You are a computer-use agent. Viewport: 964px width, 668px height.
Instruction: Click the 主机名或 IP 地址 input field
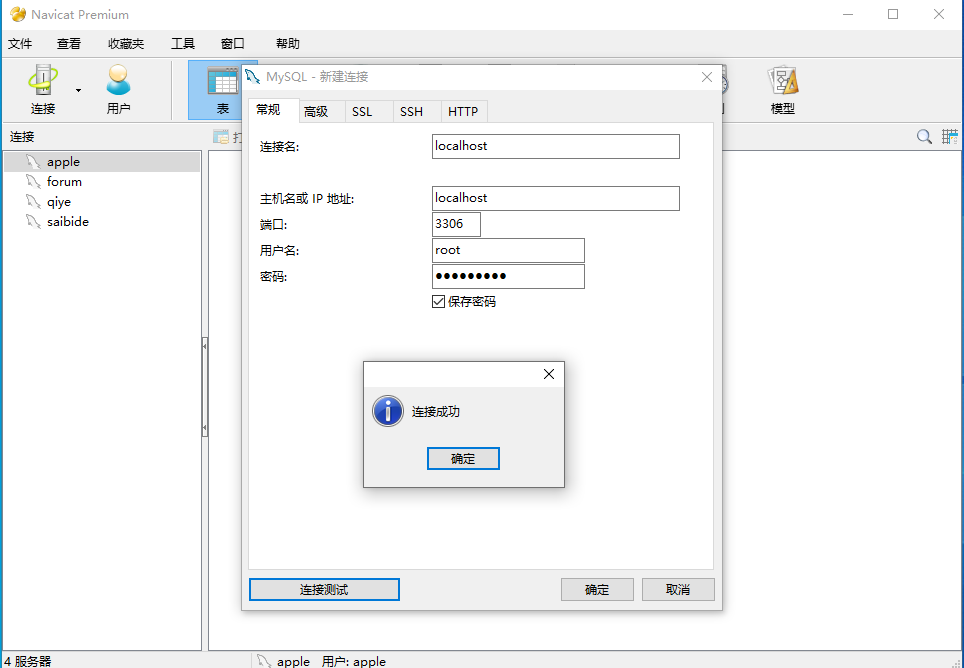click(x=556, y=198)
